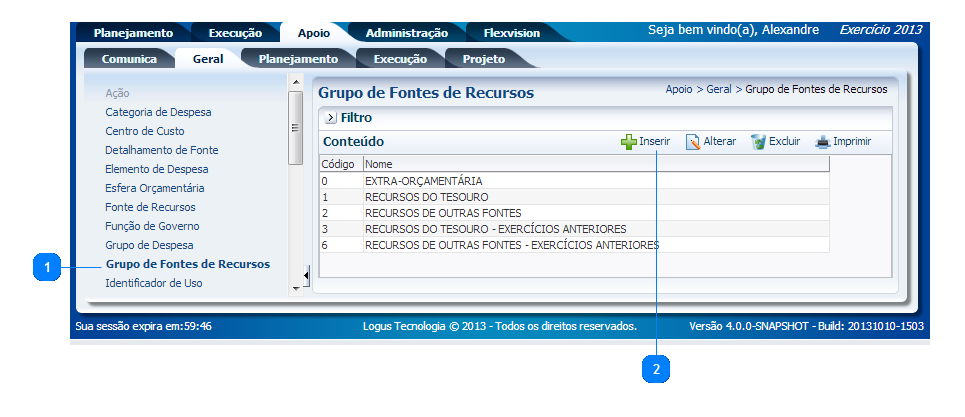The width and height of the screenshot is (965, 417).
Task: Switch to the Administração main tab
Action: coord(406,33)
